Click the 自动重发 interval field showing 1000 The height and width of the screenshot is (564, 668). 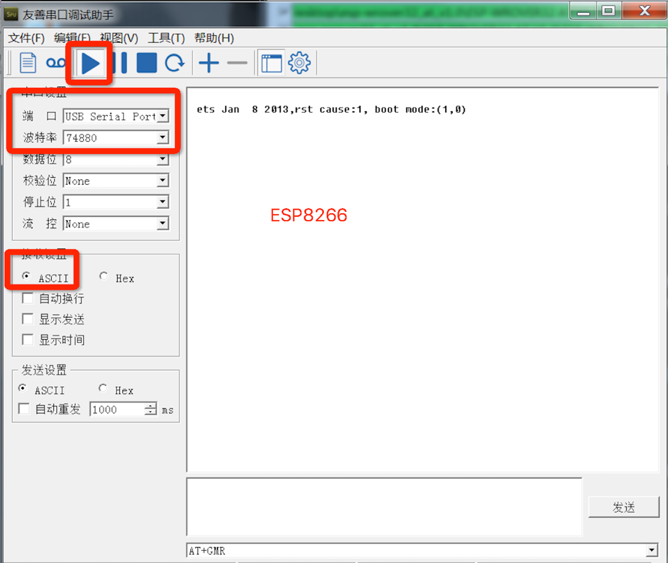pyautogui.click(x=116, y=409)
